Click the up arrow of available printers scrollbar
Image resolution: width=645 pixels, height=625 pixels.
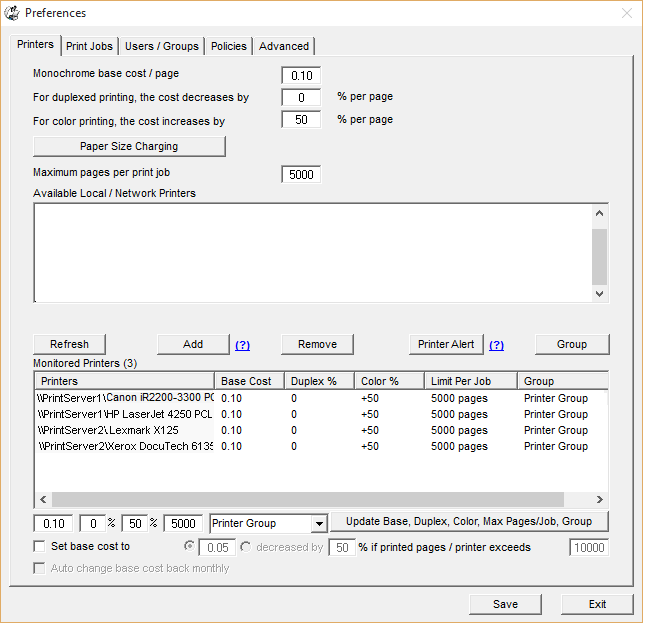pyautogui.click(x=600, y=213)
